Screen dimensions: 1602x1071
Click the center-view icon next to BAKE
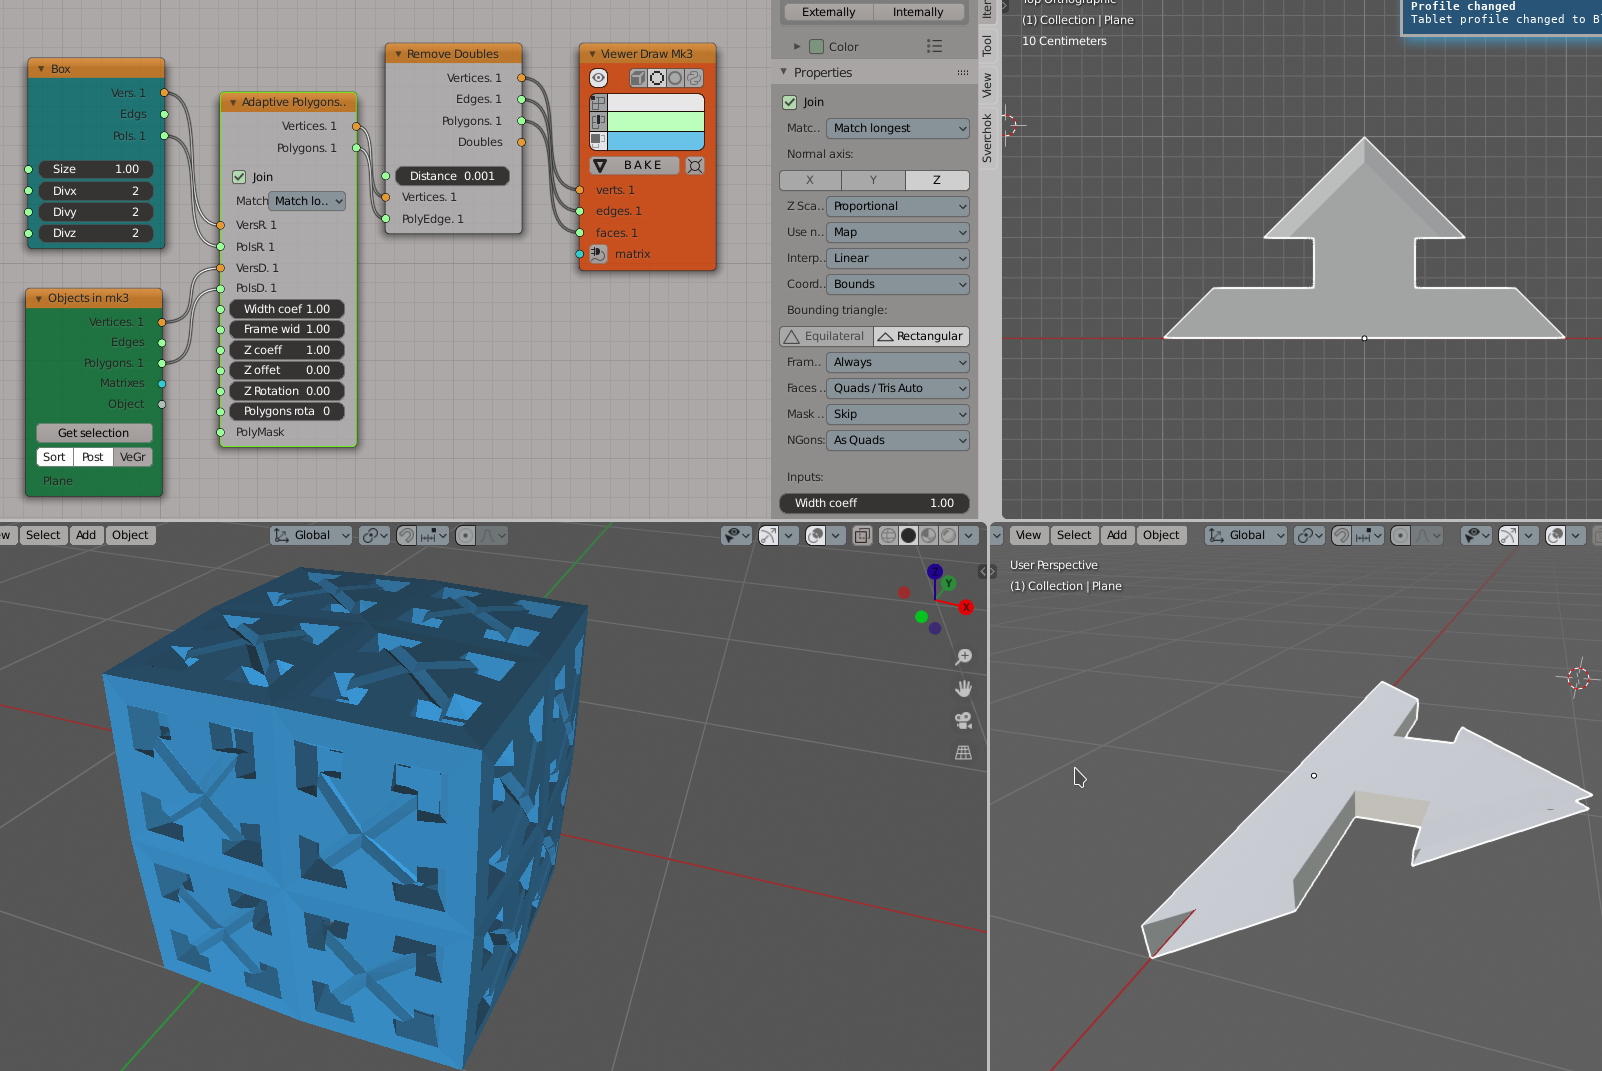tap(695, 165)
